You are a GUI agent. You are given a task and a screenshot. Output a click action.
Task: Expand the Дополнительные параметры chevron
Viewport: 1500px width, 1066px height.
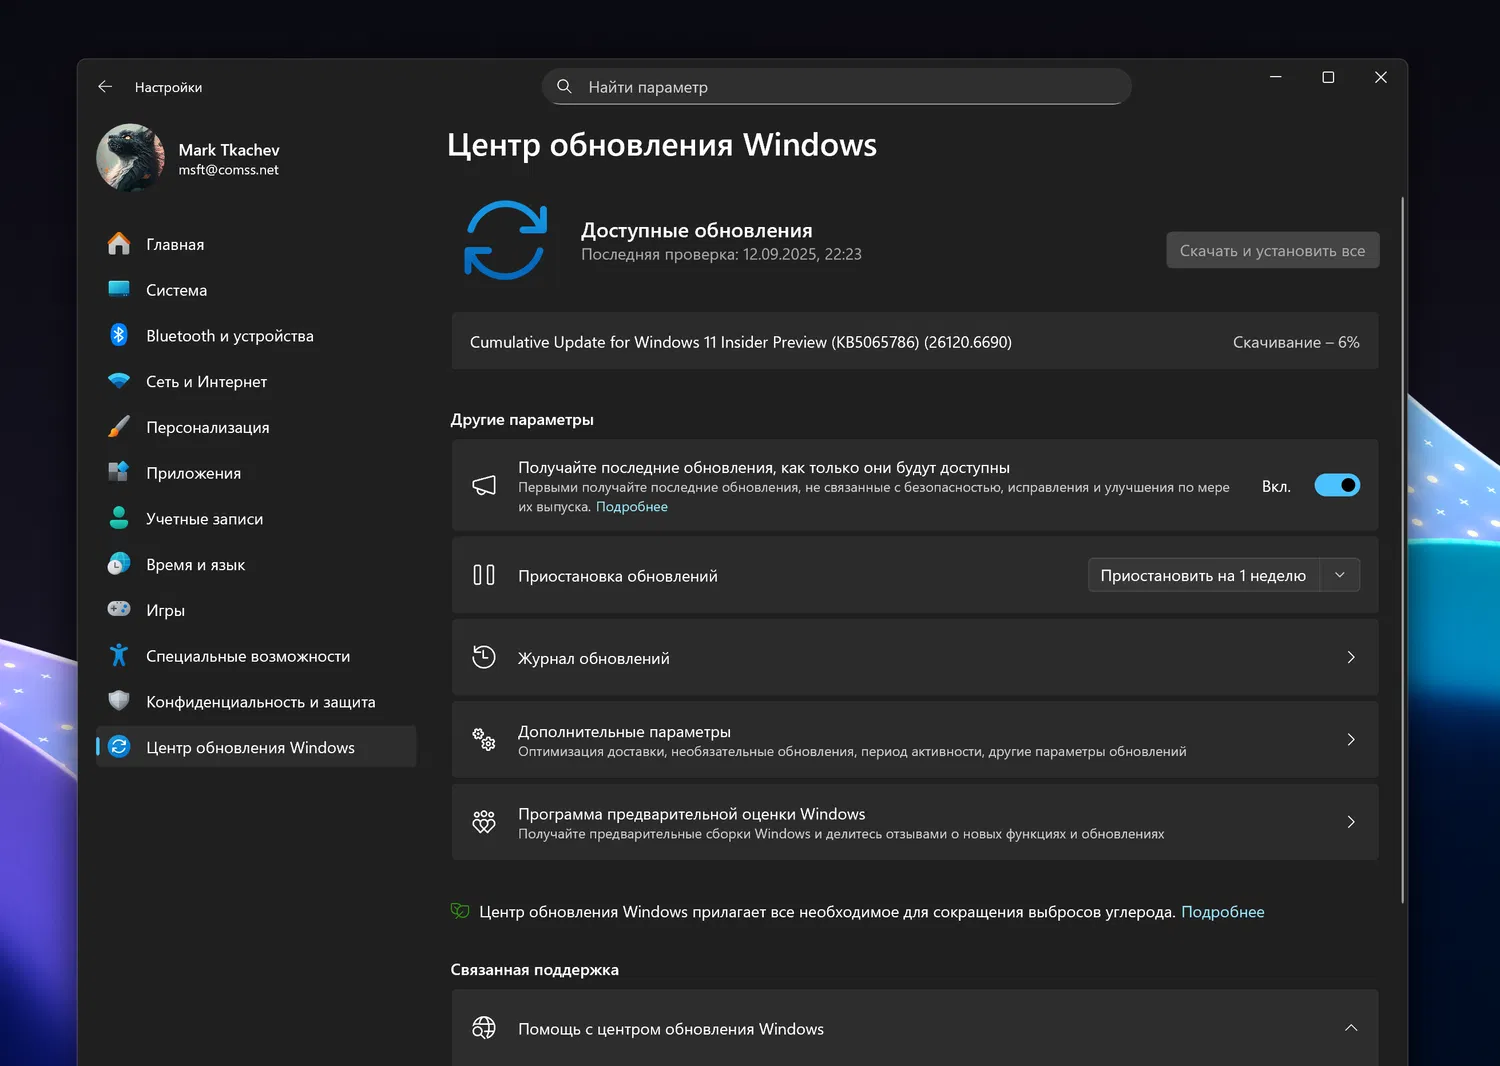click(1350, 740)
